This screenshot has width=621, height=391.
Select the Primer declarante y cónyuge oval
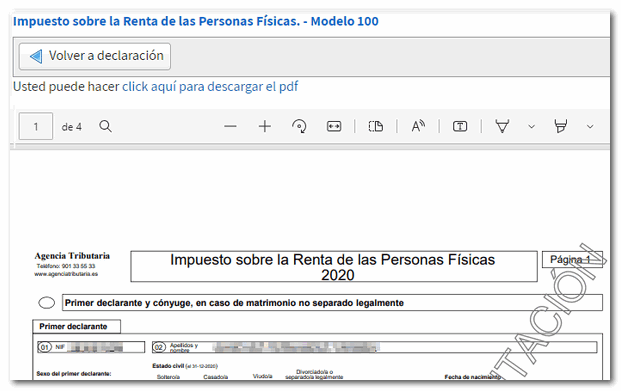(x=47, y=303)
